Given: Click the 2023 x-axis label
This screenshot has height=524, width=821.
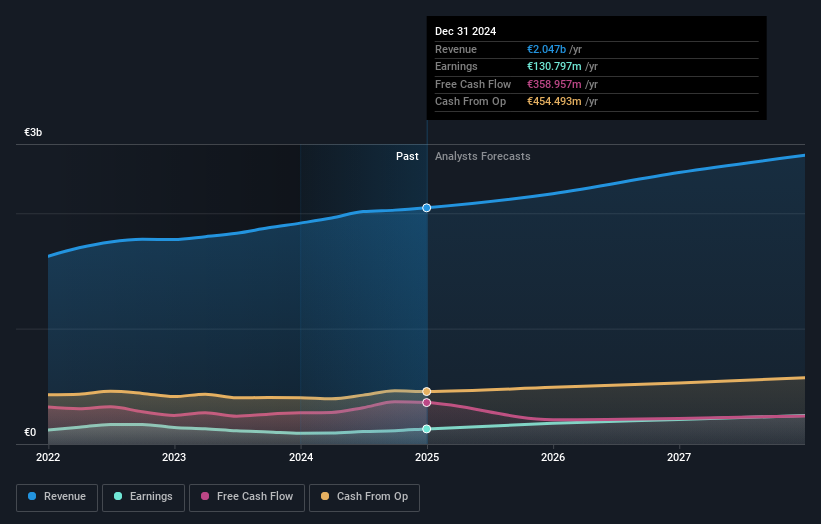Looking at the screenshot, I should tap(174, 458).
